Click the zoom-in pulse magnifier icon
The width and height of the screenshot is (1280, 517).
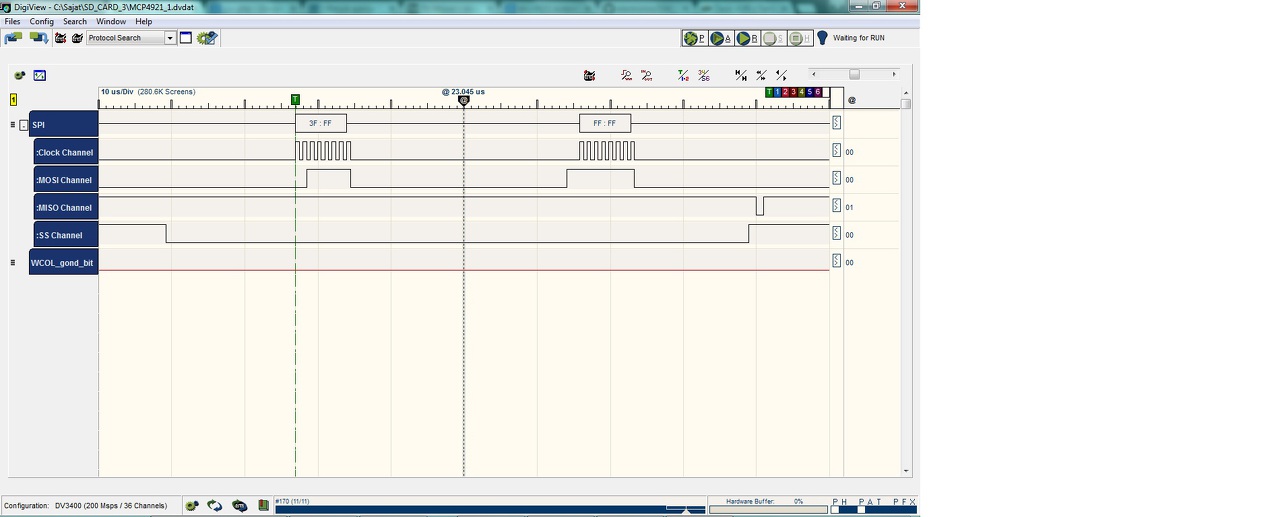[627, 75]
